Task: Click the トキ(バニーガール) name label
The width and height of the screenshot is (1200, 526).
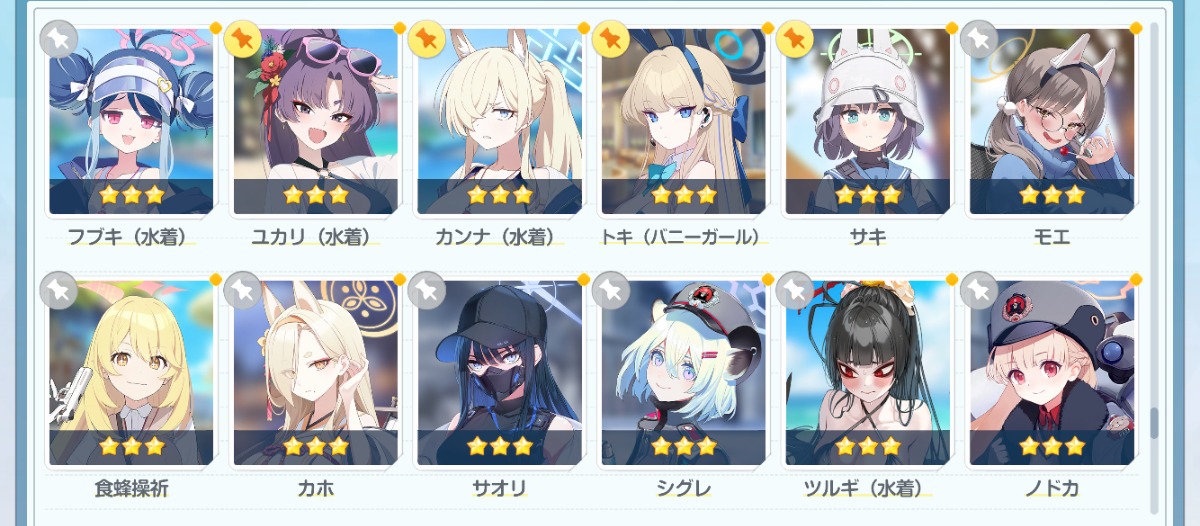Action: pyautogui.click(x=683, y=237)
